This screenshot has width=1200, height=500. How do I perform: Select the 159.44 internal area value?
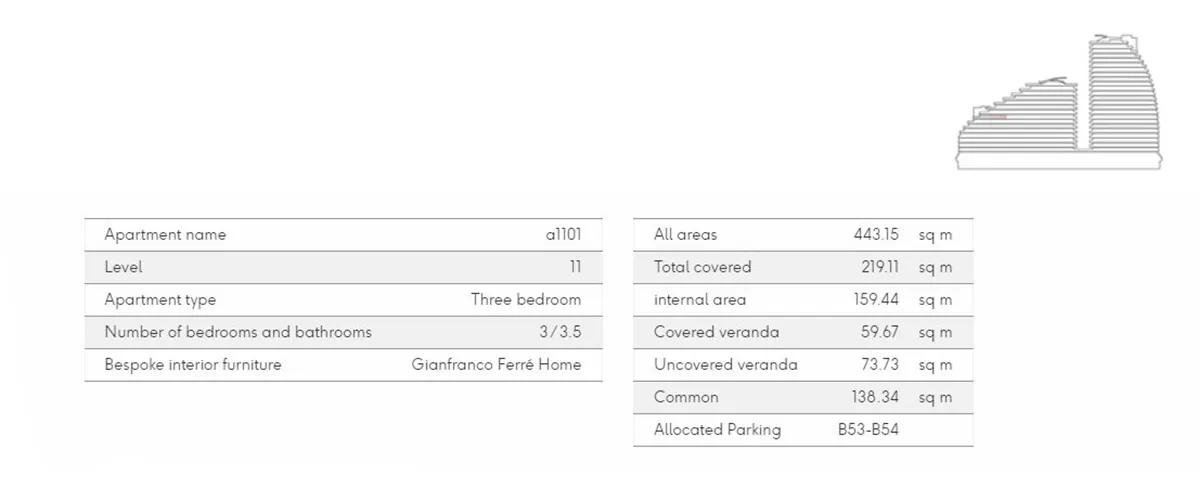point(876,300)
